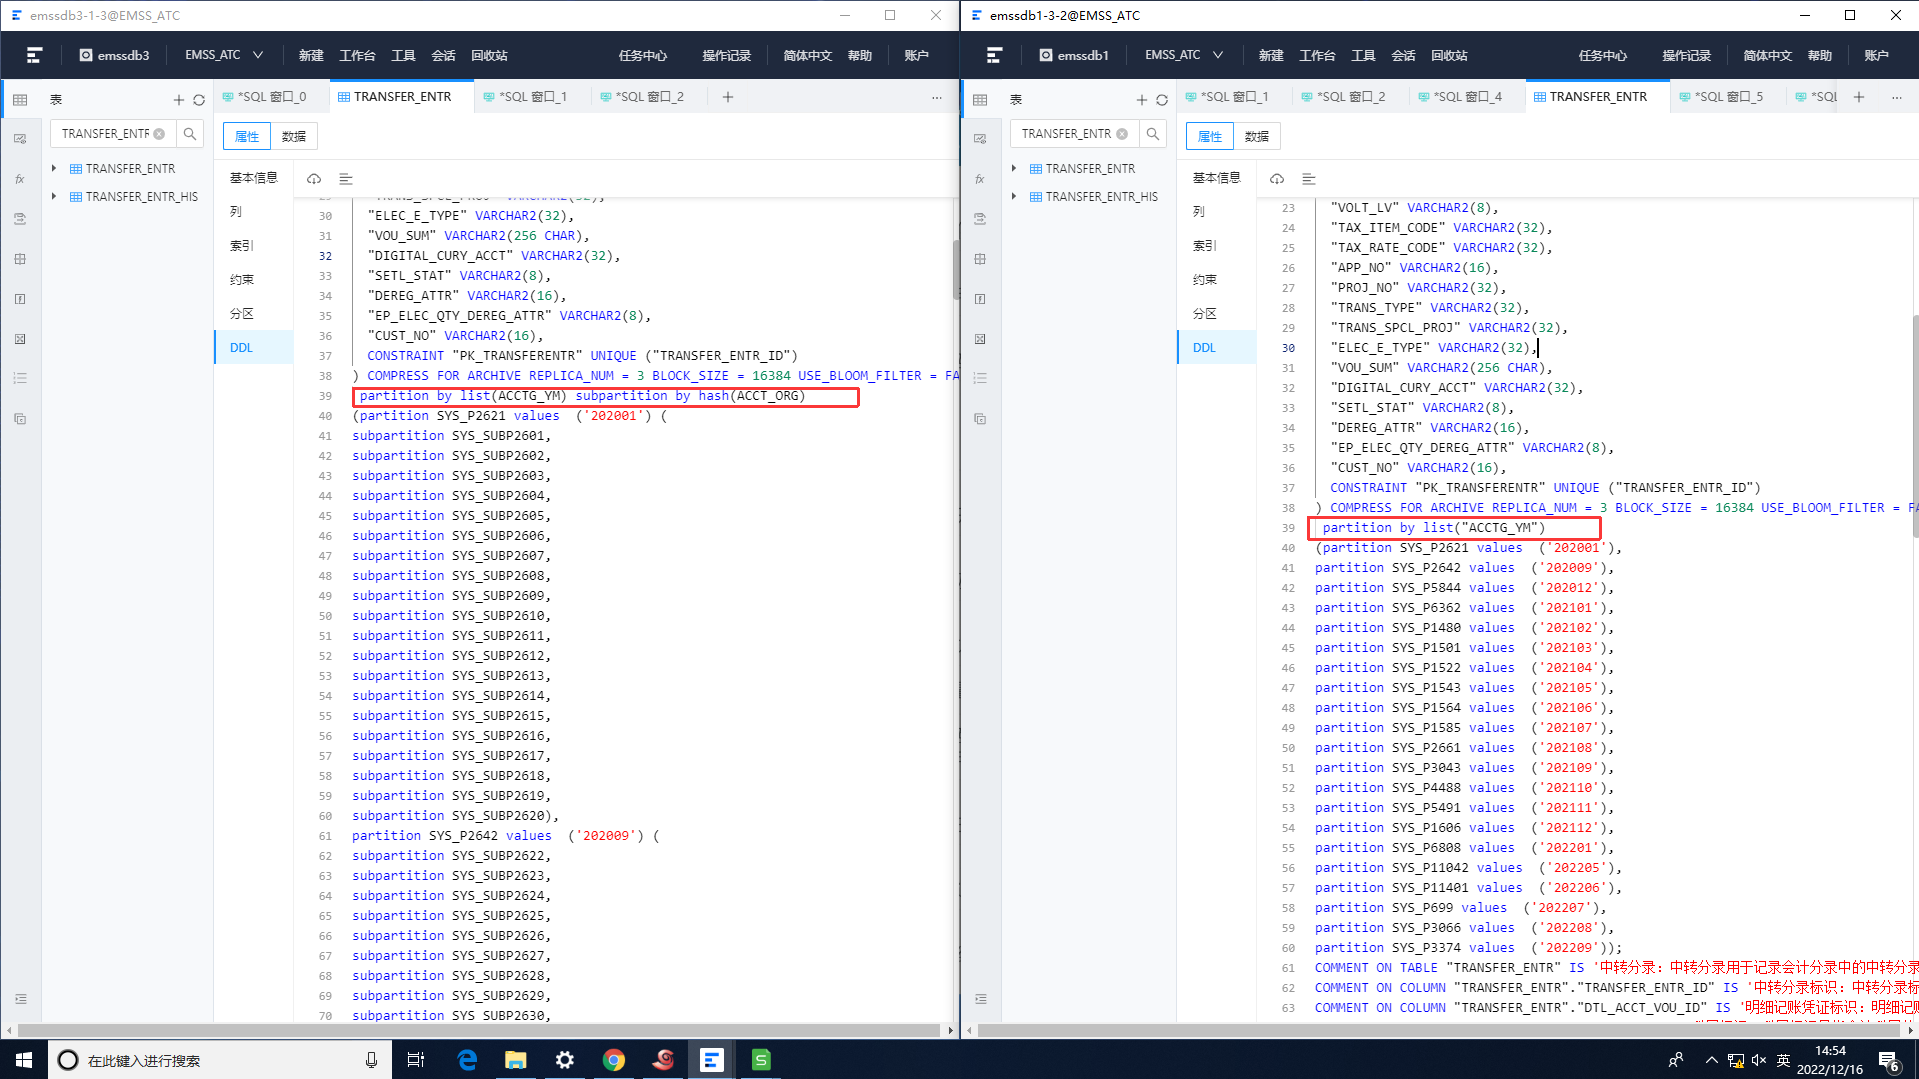1919x1079 pixels.
Task: Expand TRANSFER_ENTR tree node in right window
Action: [1014, 168]
